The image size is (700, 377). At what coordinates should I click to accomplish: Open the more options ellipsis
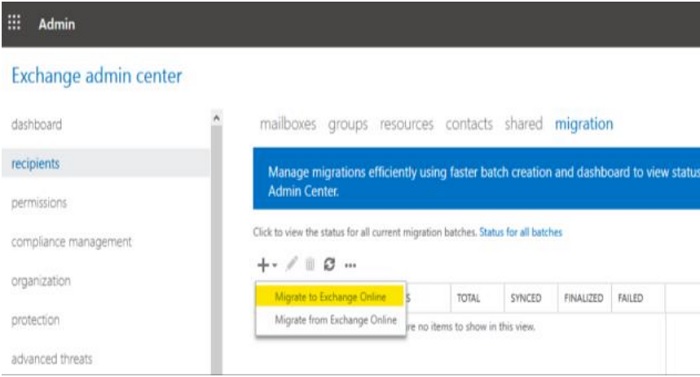(x=350, y=266)
